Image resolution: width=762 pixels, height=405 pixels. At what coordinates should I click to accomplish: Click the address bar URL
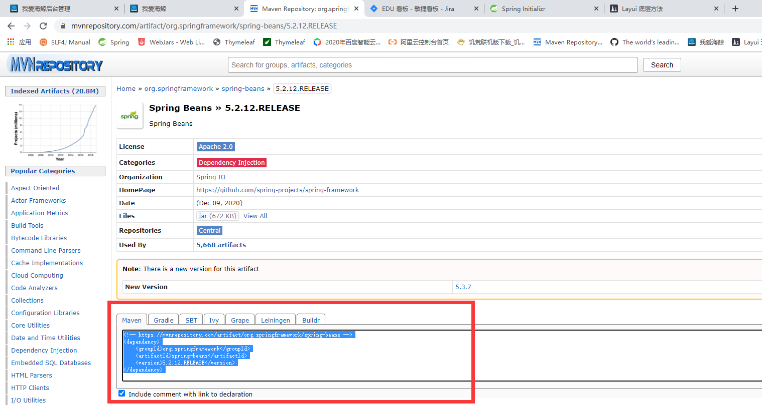point(204,26)
